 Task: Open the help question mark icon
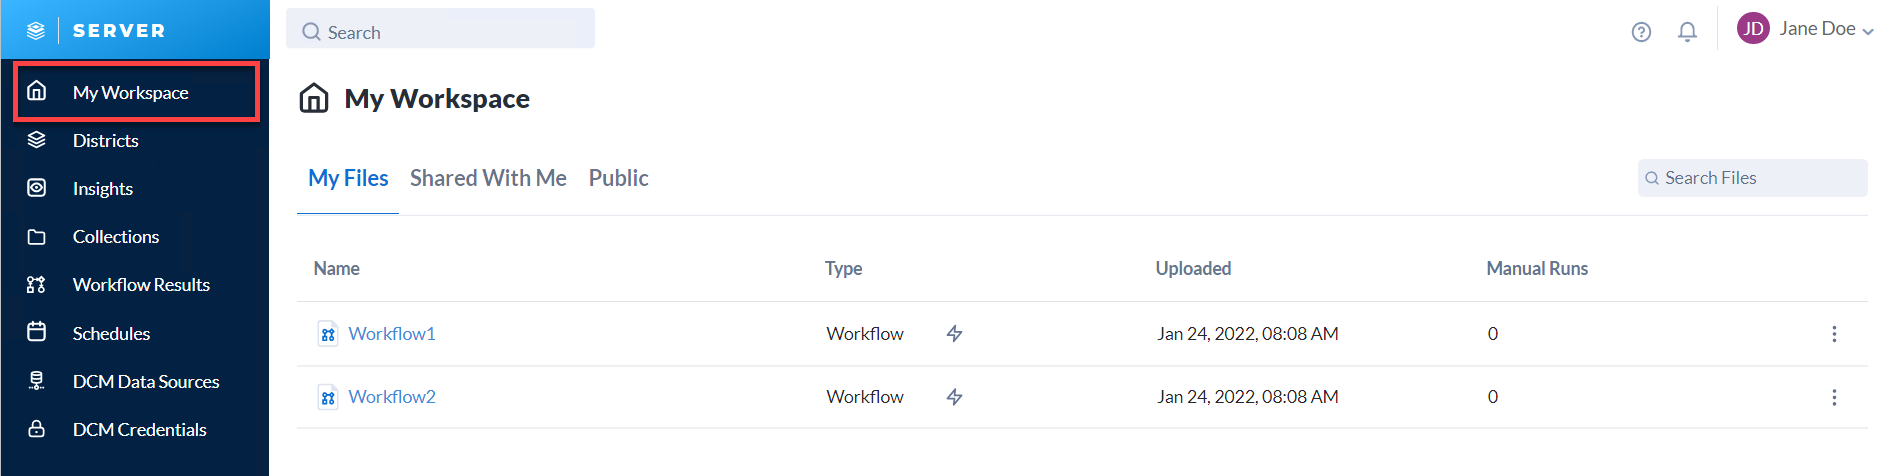(1641, 32)
